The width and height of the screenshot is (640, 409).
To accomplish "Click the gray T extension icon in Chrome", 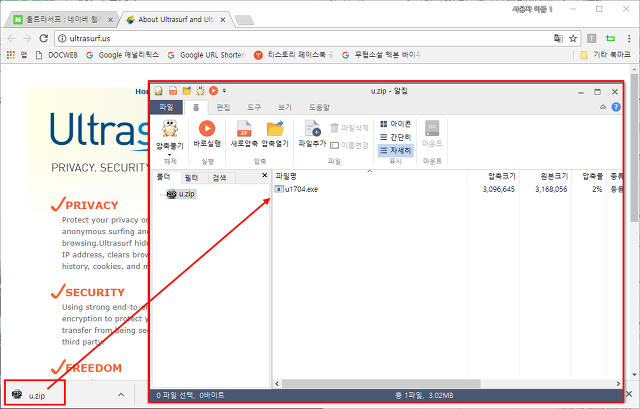I will point(591,38).
